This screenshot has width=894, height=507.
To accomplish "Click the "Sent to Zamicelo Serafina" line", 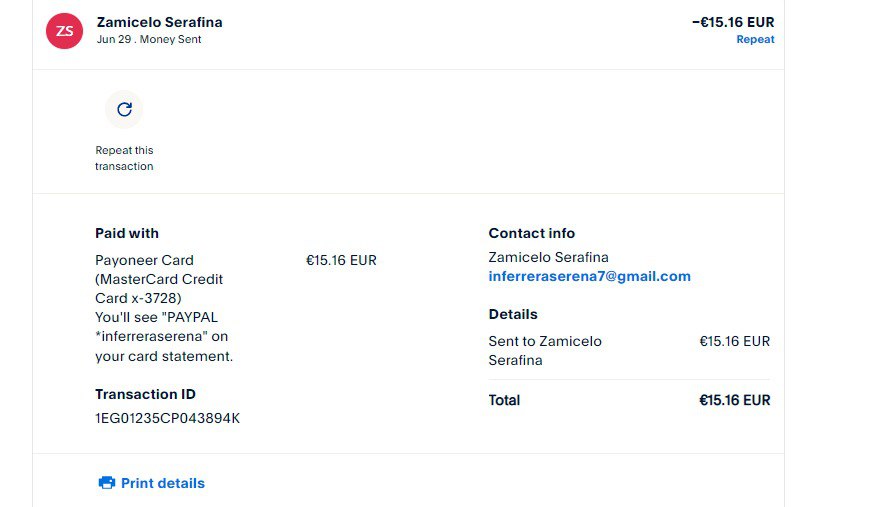I will (x=545, y=350).
